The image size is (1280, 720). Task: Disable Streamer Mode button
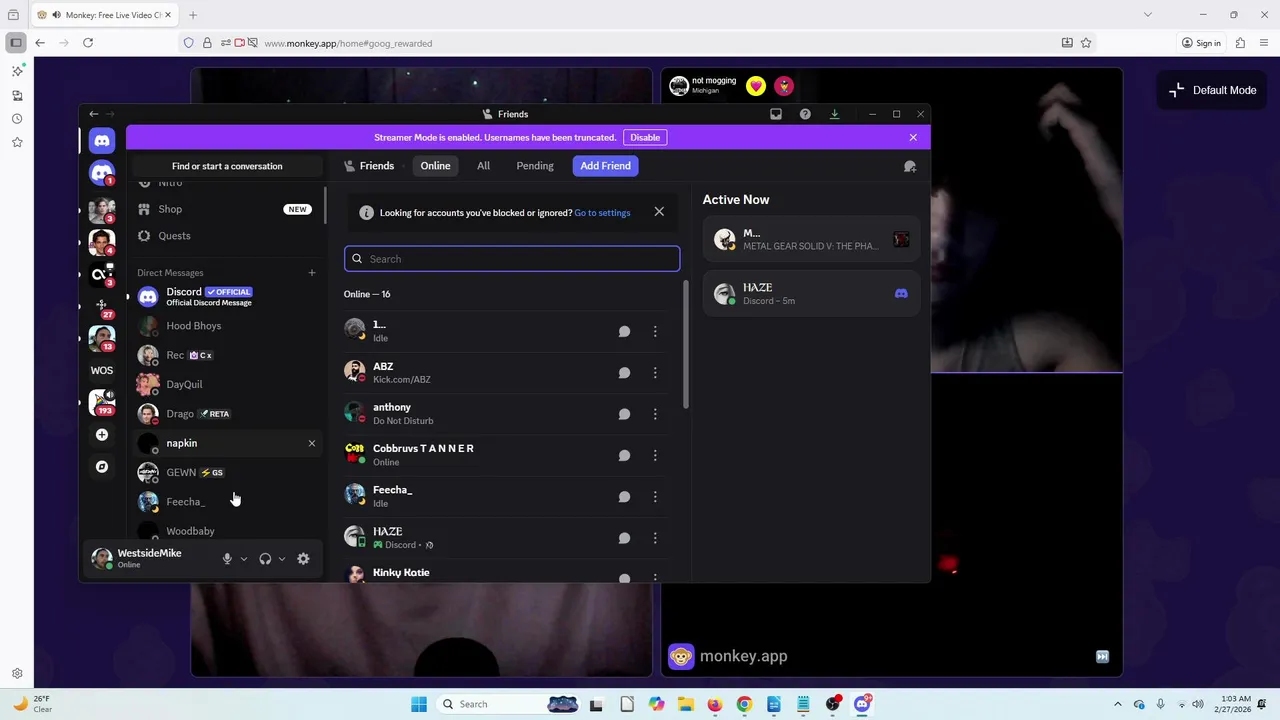pos(645,138)
